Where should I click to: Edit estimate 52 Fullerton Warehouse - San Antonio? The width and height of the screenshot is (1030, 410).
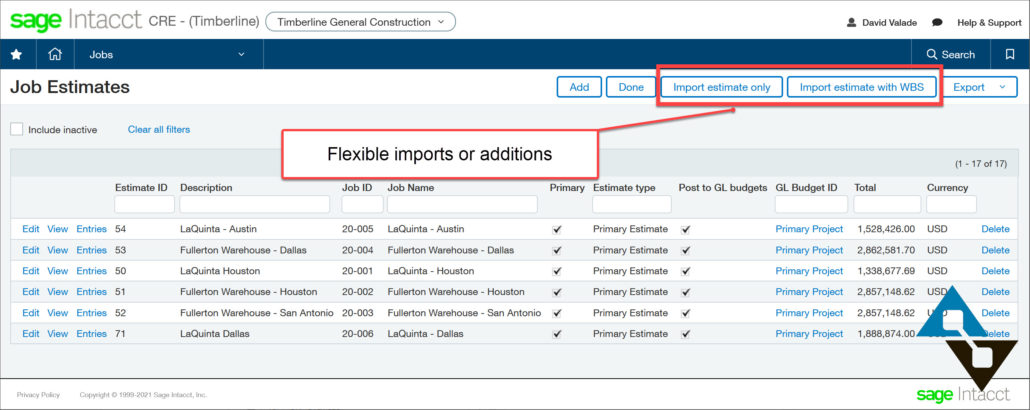31,313
